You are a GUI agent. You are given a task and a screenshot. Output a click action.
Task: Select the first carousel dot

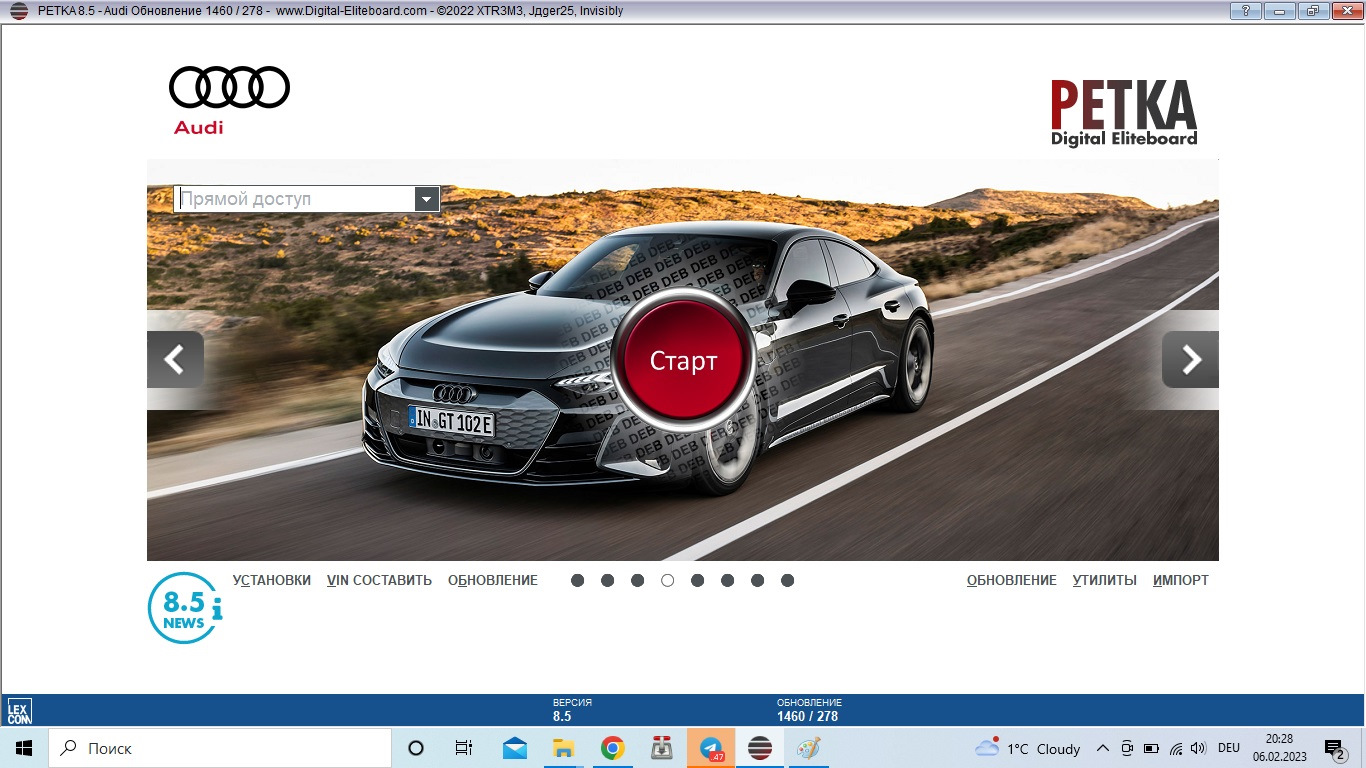coord(577,580)
